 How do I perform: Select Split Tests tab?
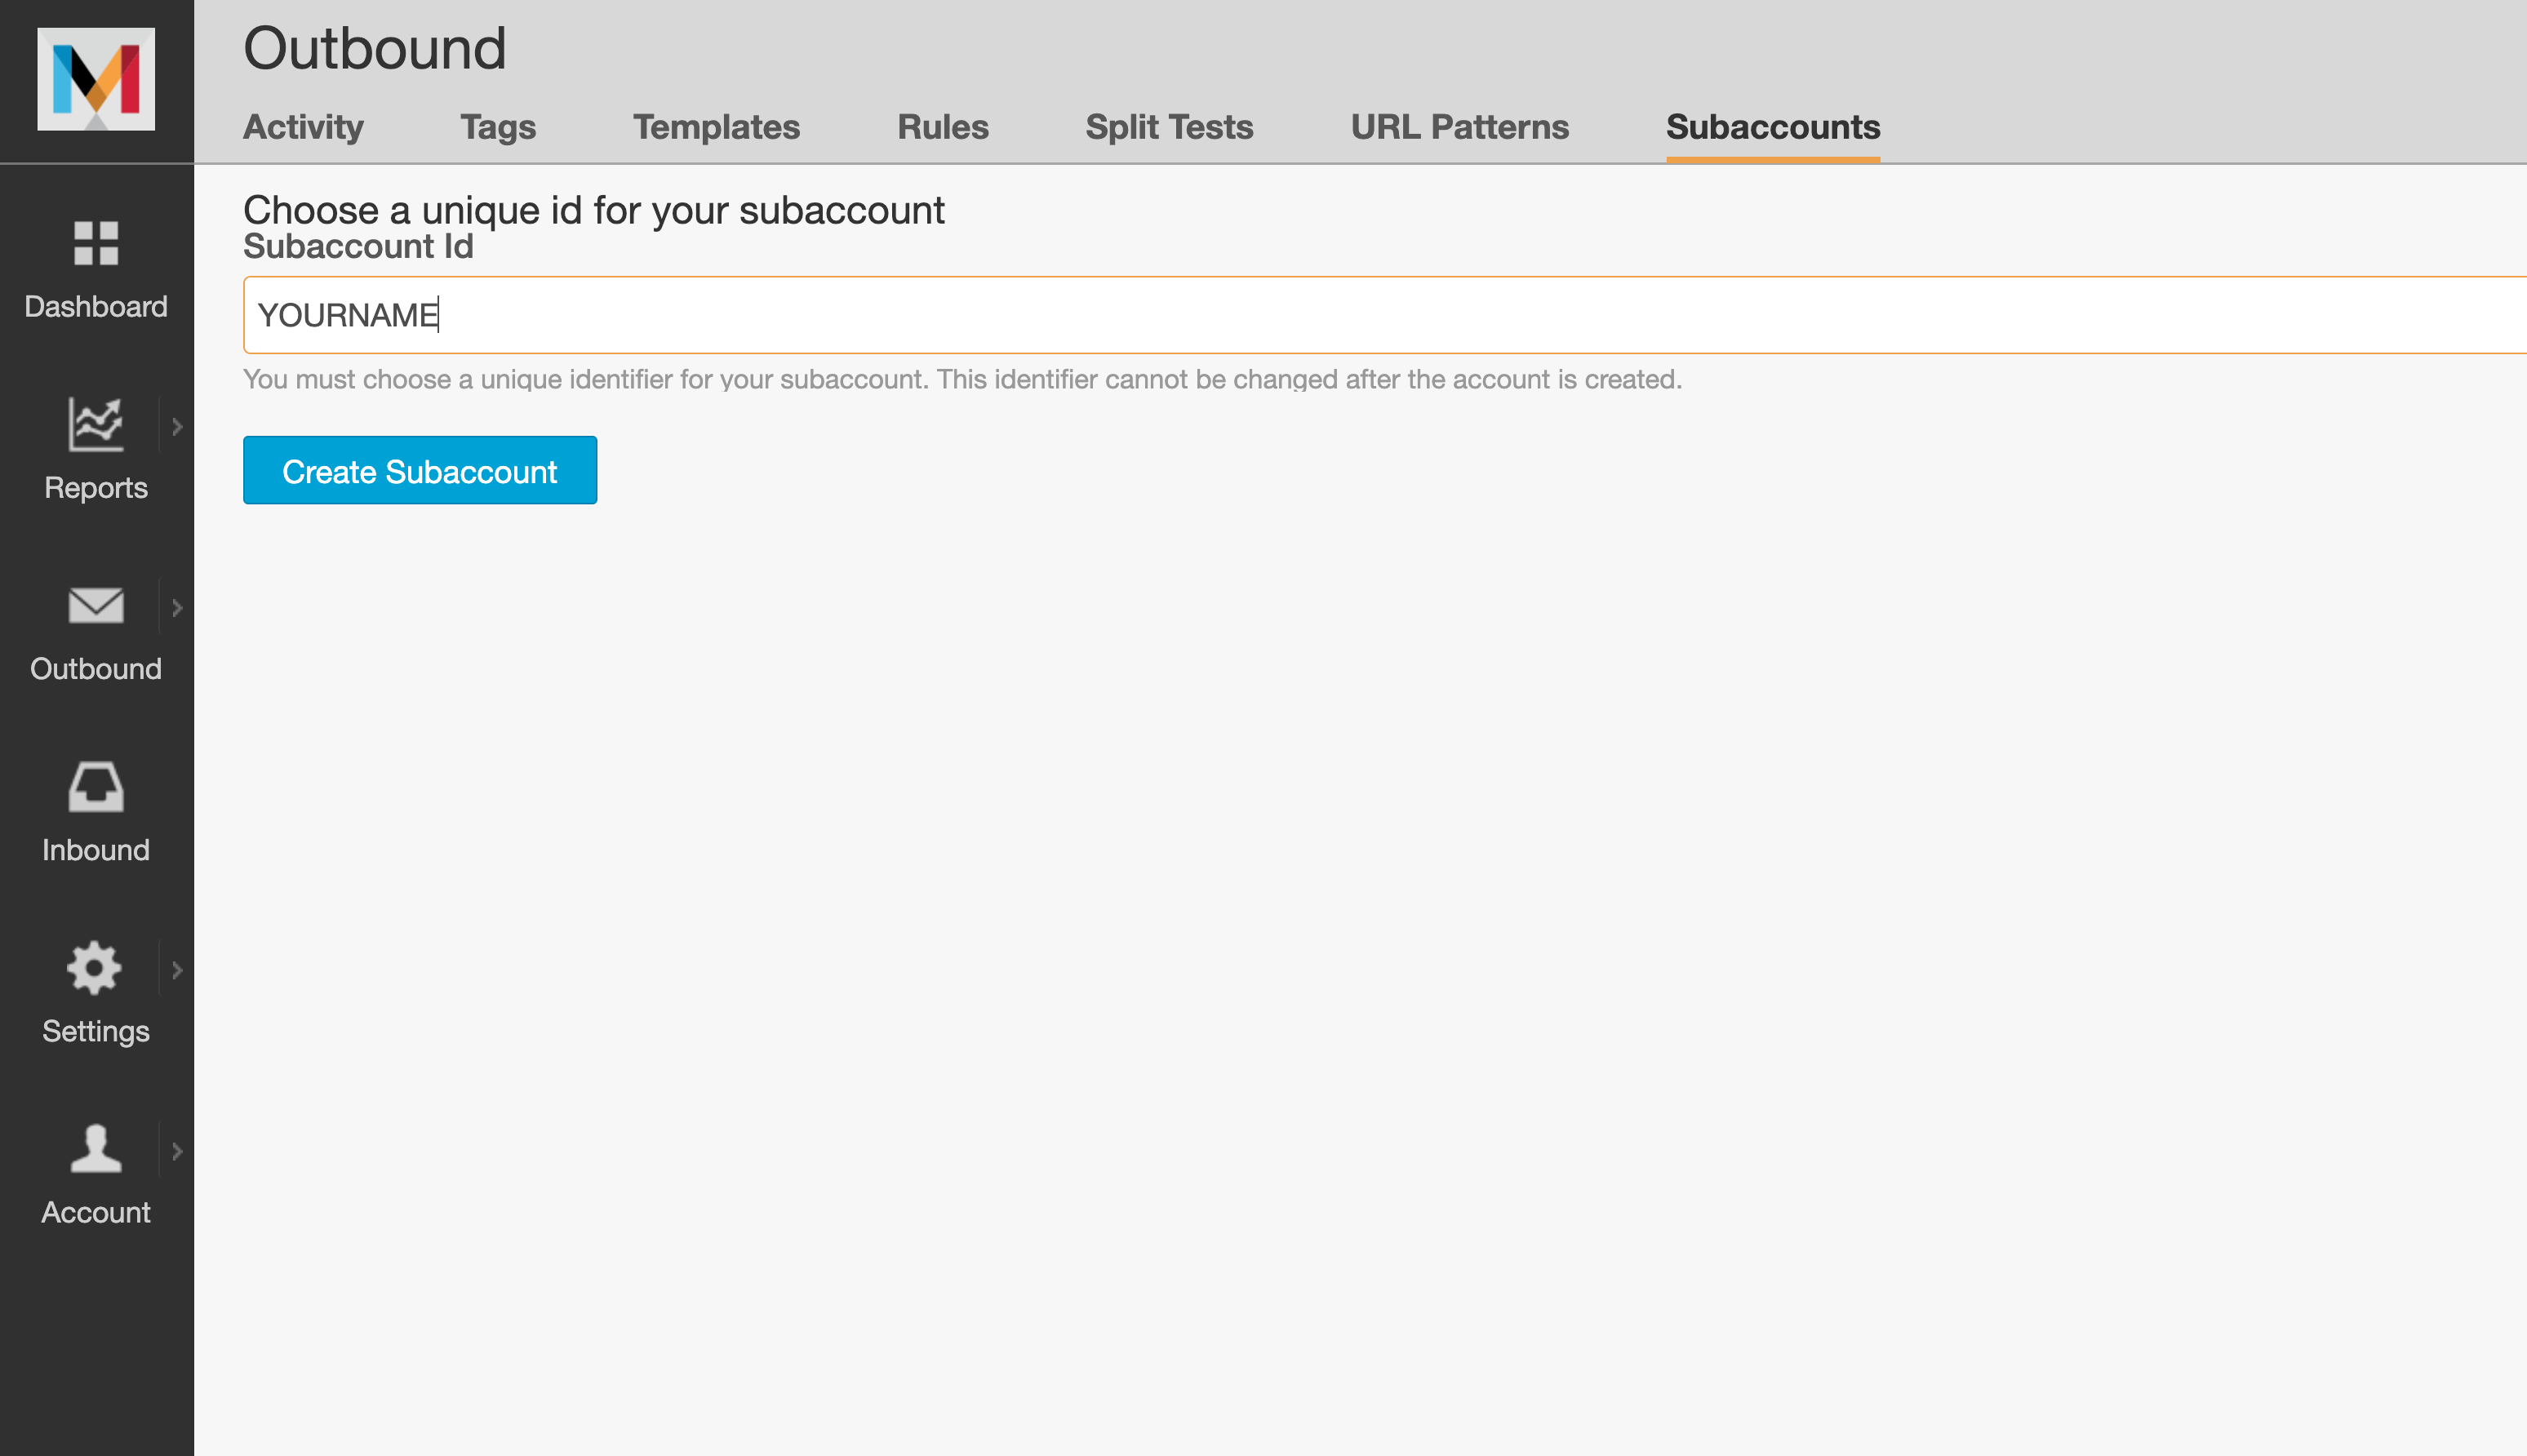pos(1168,125)
